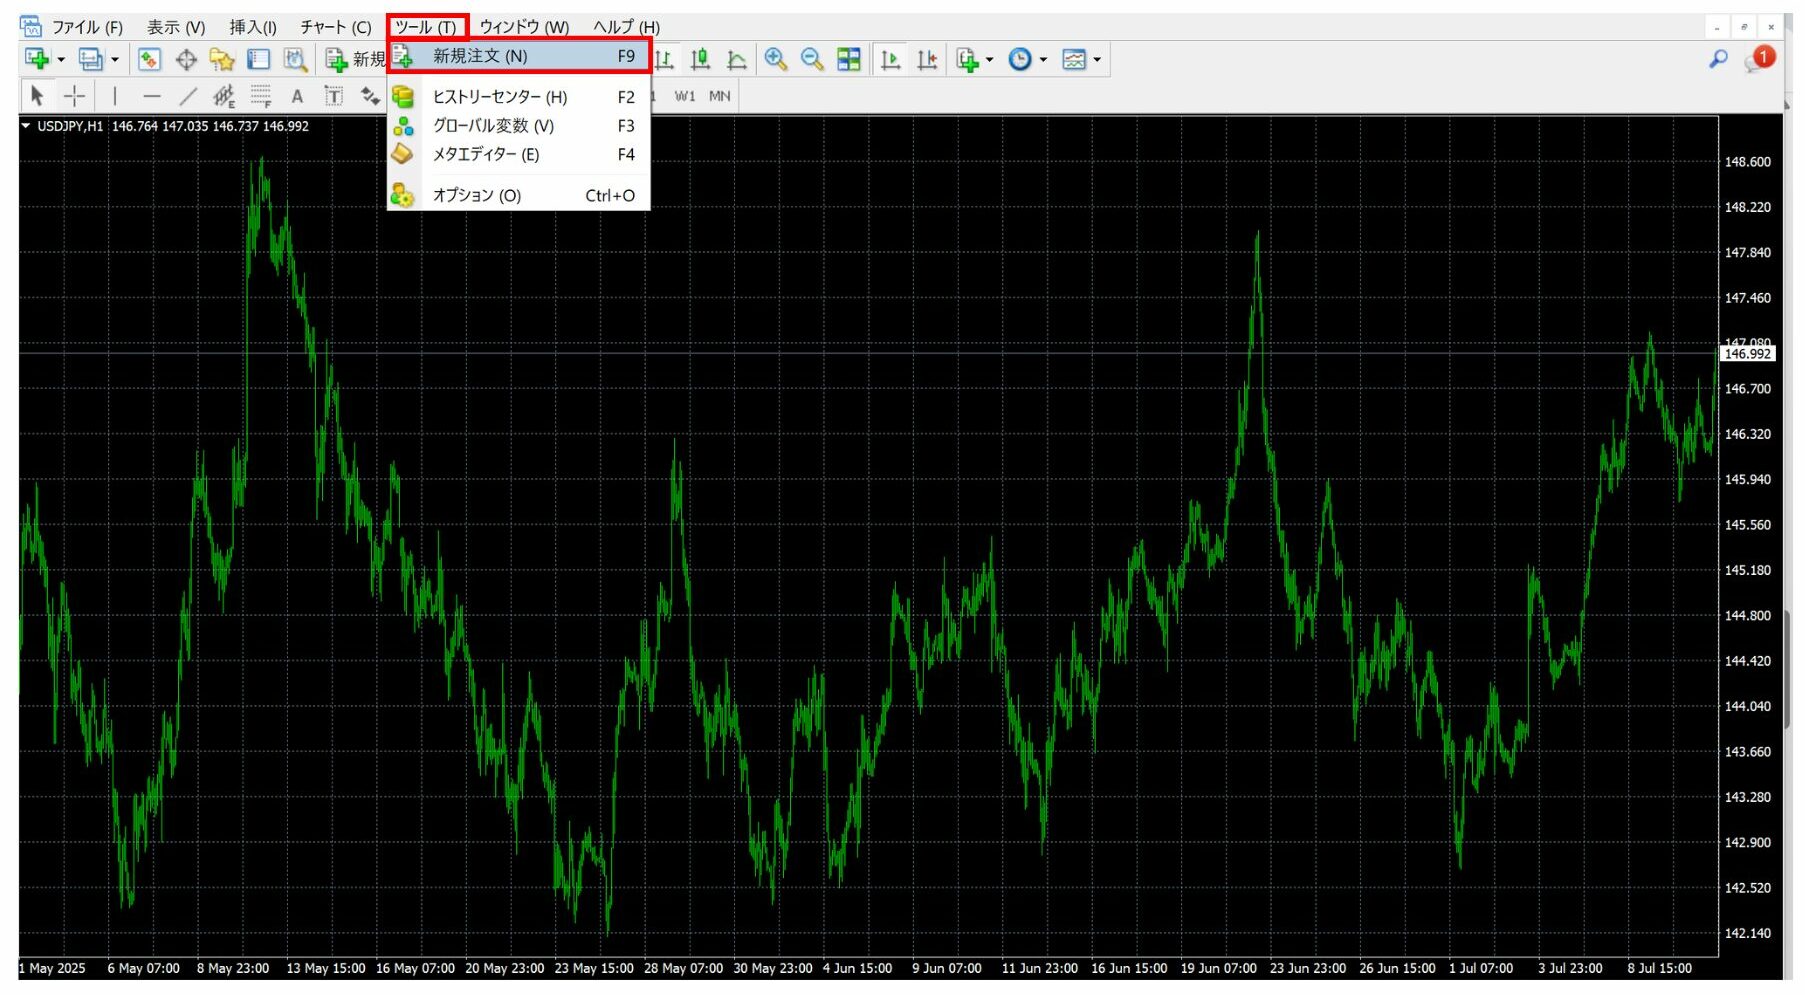Open グローバル変数 (V) menu entry
Viewport: 1805px width, 995px height.
tap(492, 126)
